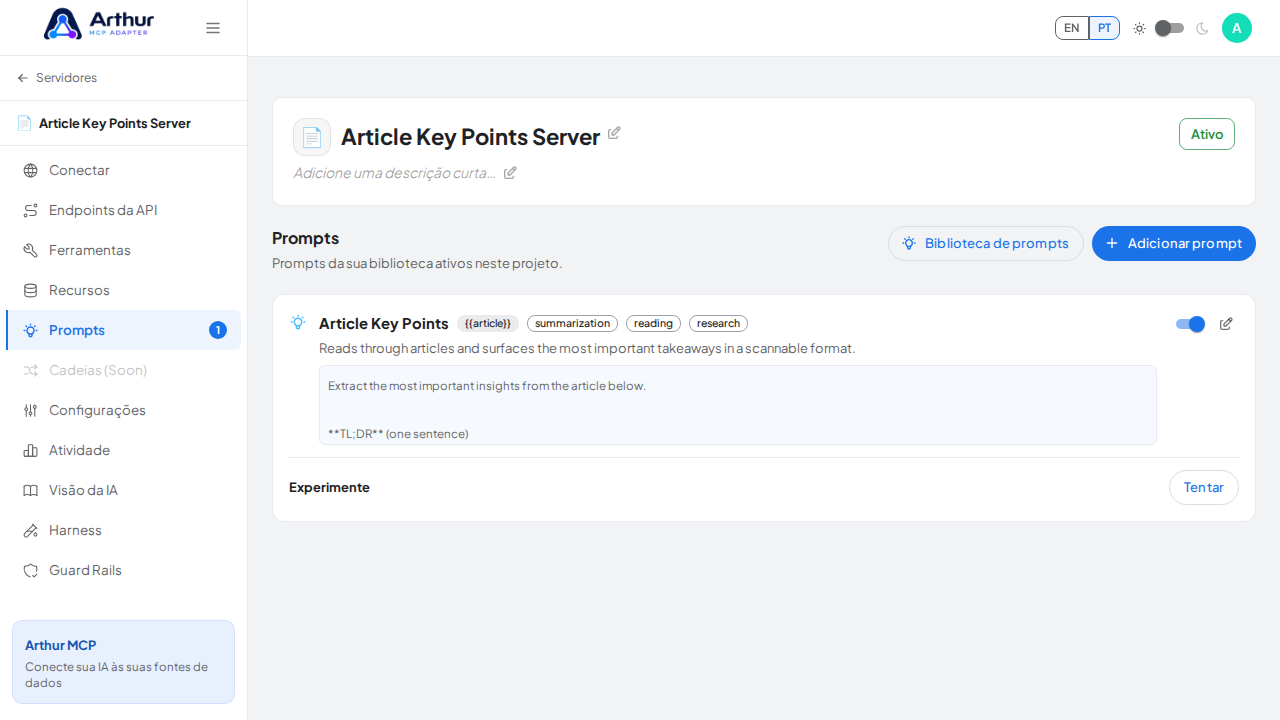Disable the Article Key Points prompt toggle
1280x720 pixels.
(1190, 324)
